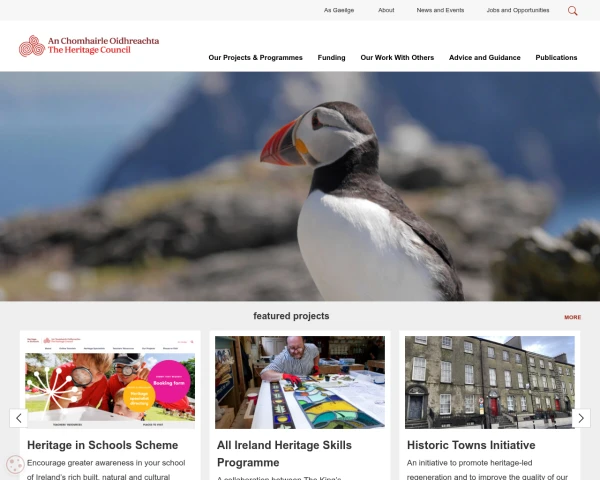
Task: Visit News and Events page
Action: coord(440,10)
